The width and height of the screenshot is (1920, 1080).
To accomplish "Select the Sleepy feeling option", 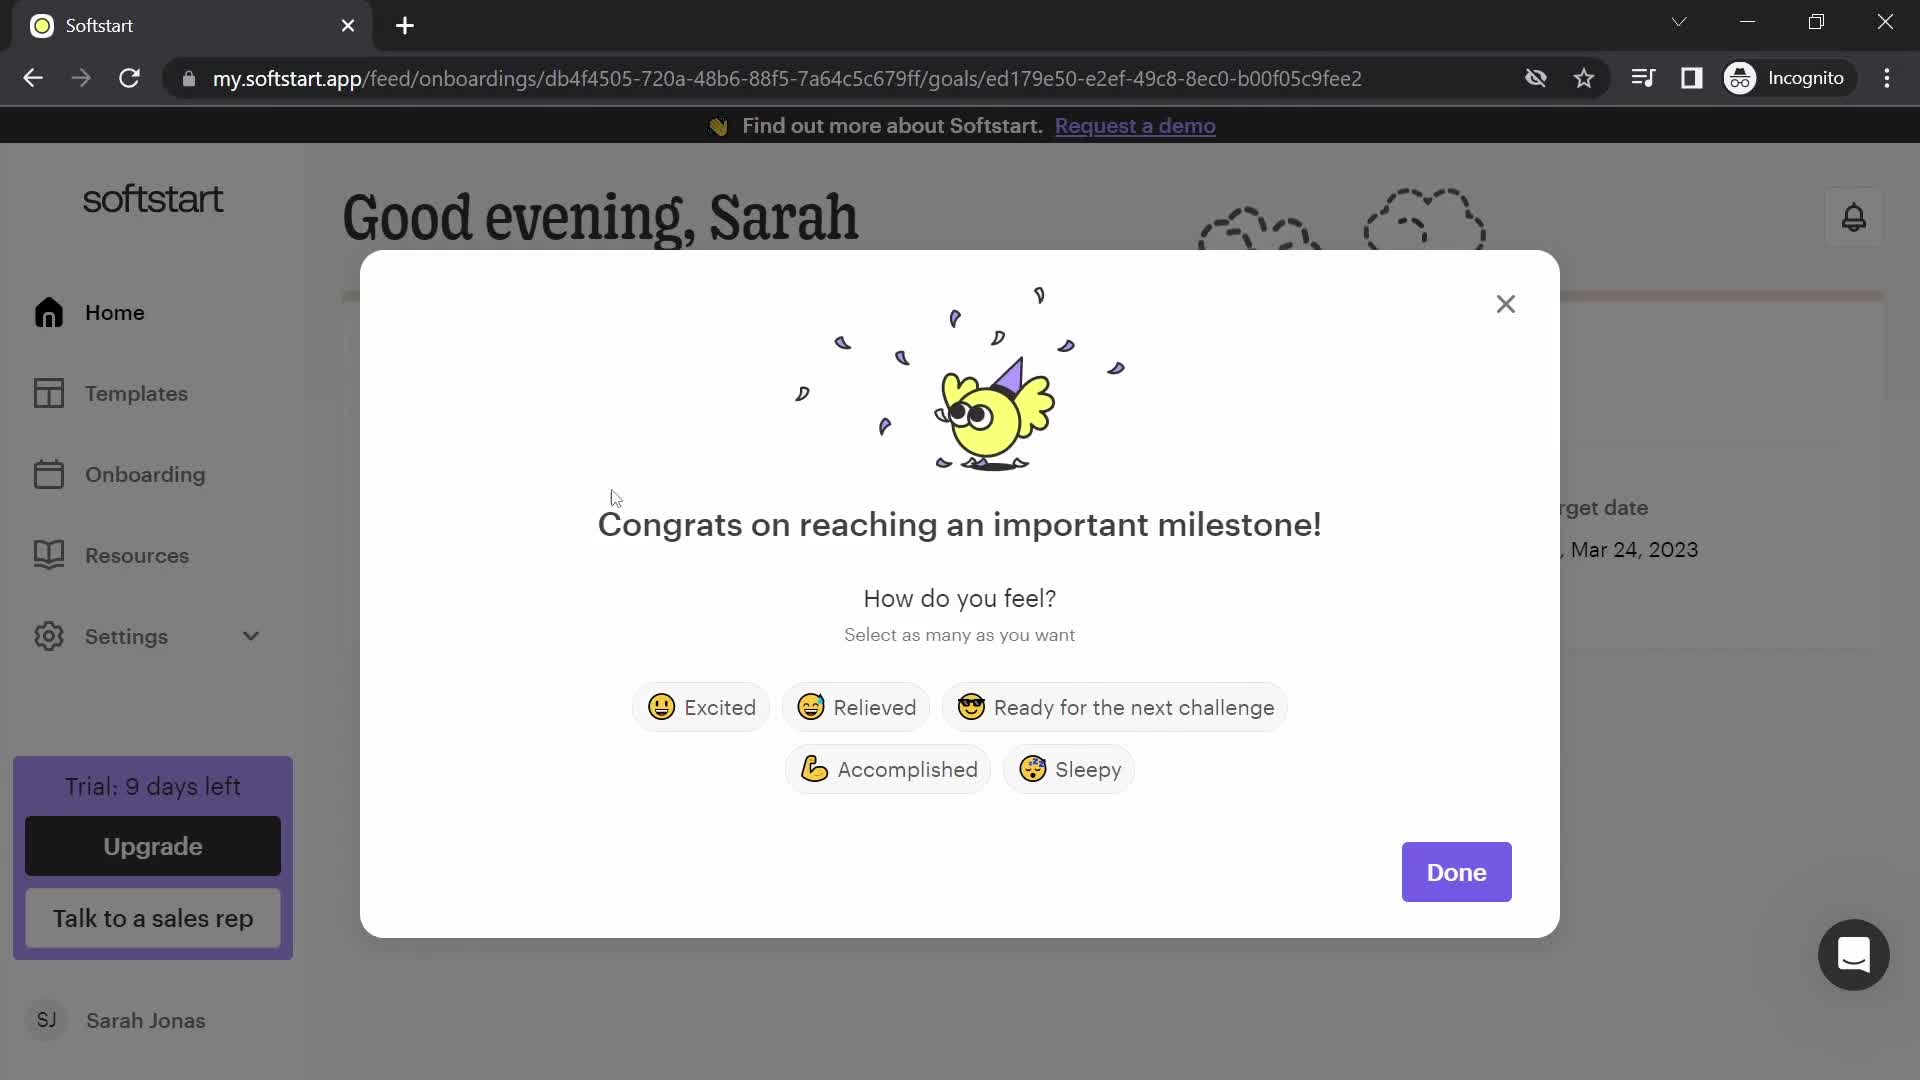I will coord(1071,770).
